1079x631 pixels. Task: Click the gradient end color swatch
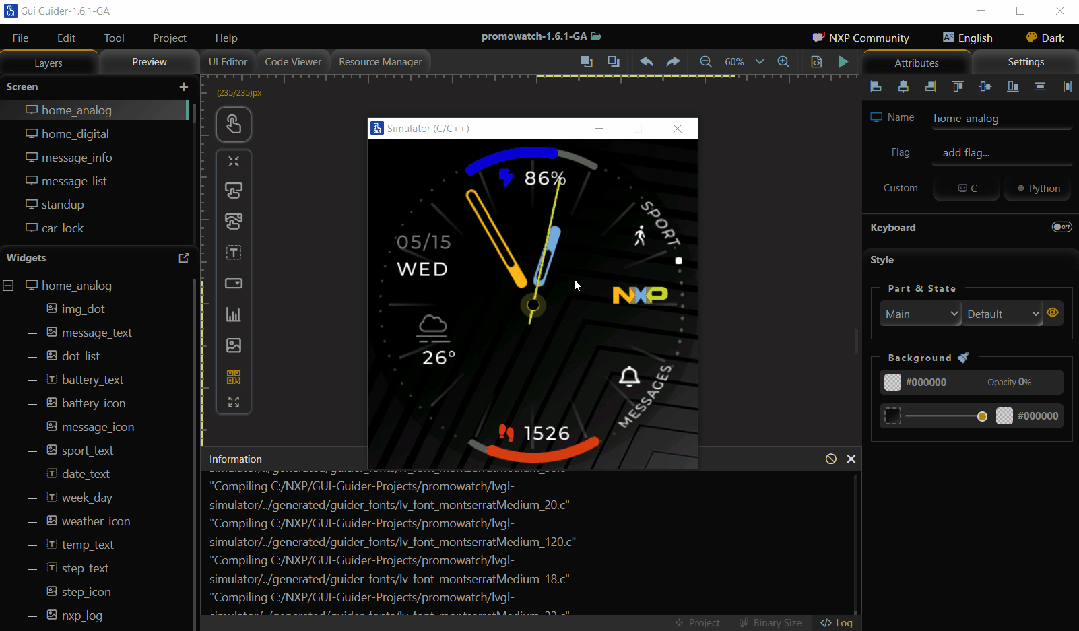click(1004, 416)
